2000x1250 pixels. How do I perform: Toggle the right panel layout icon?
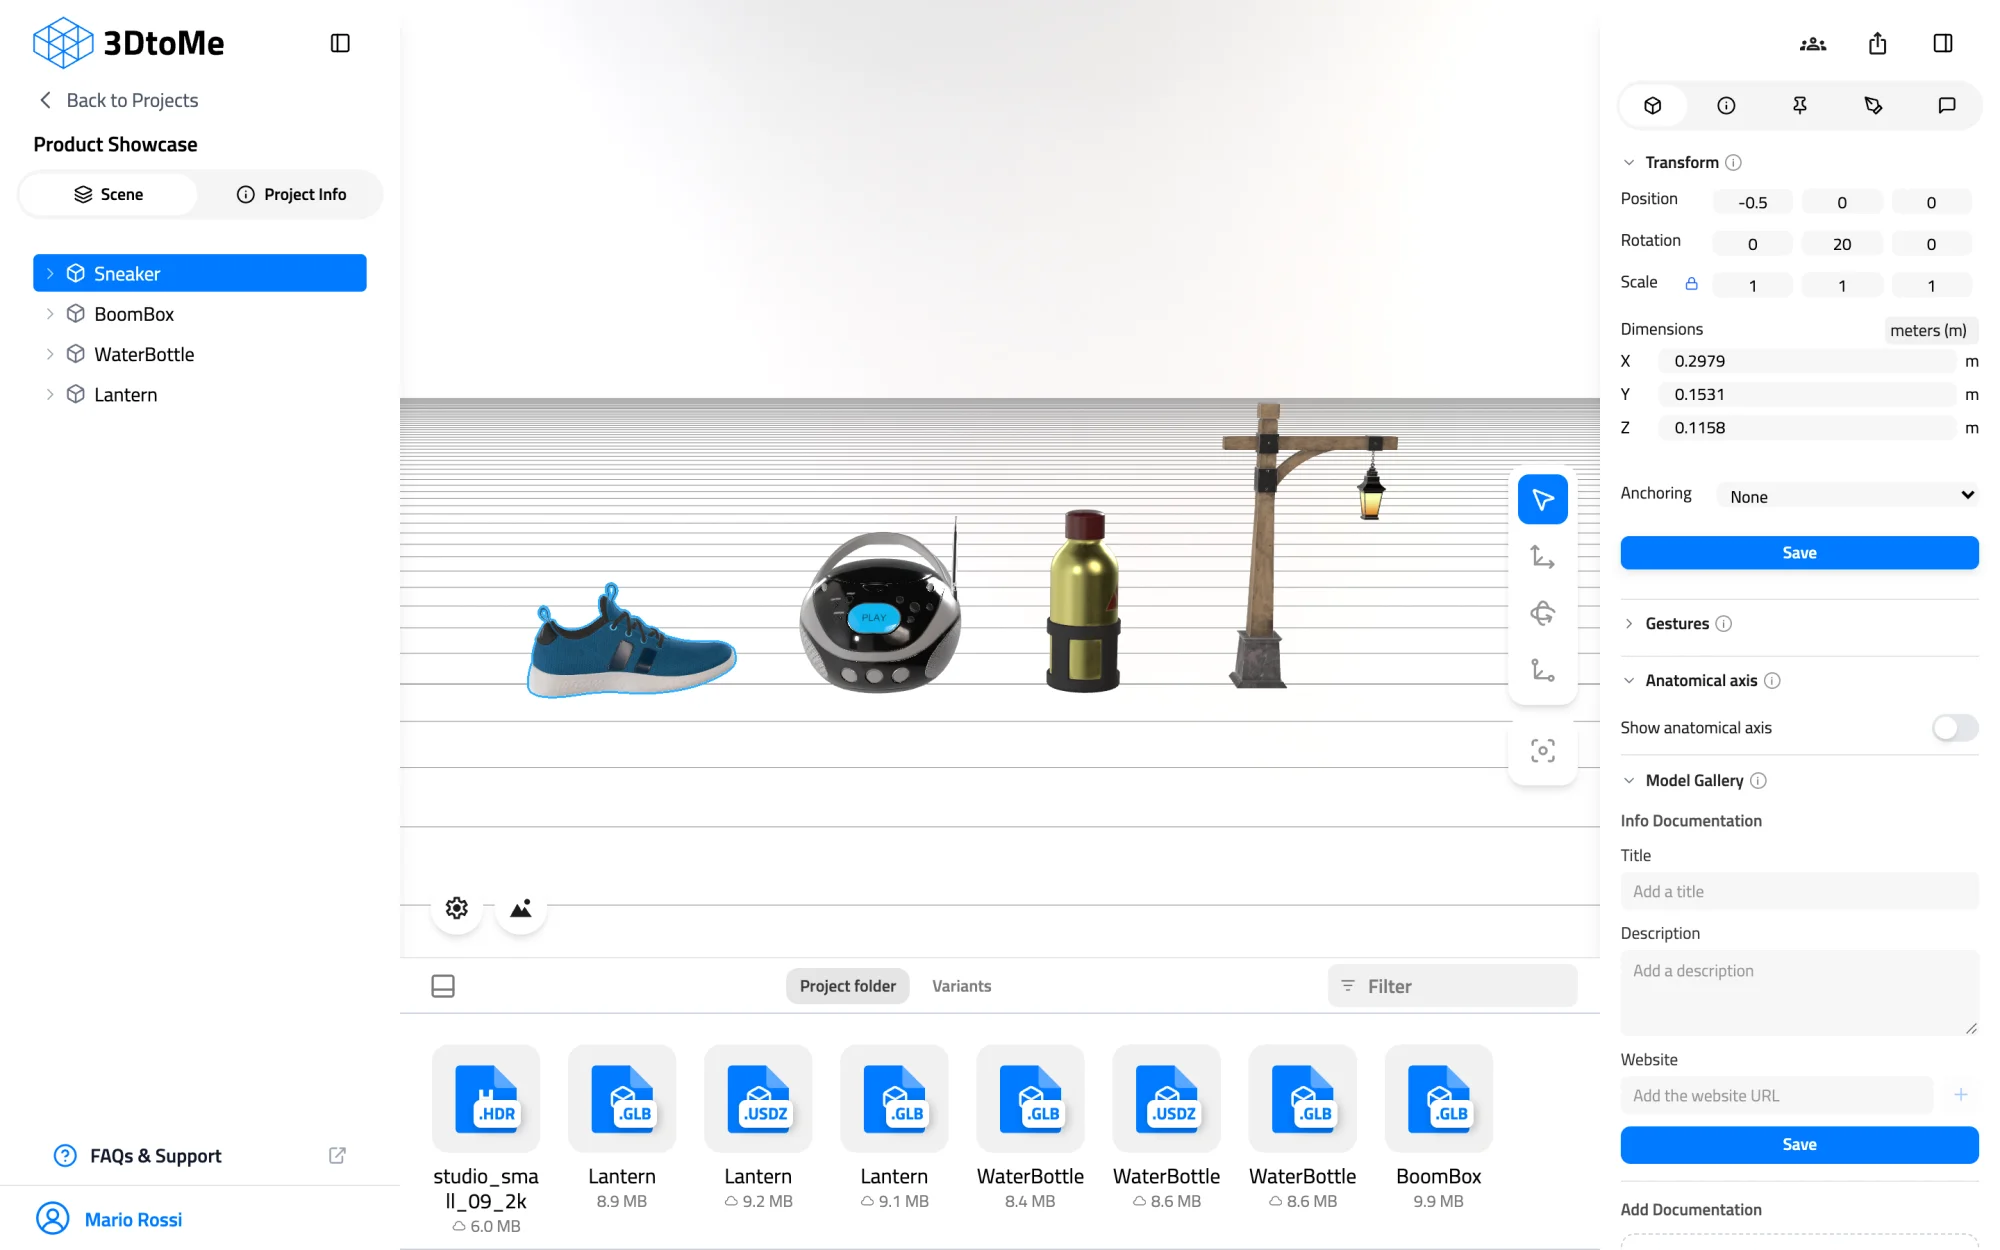[x=1943, y=43]
